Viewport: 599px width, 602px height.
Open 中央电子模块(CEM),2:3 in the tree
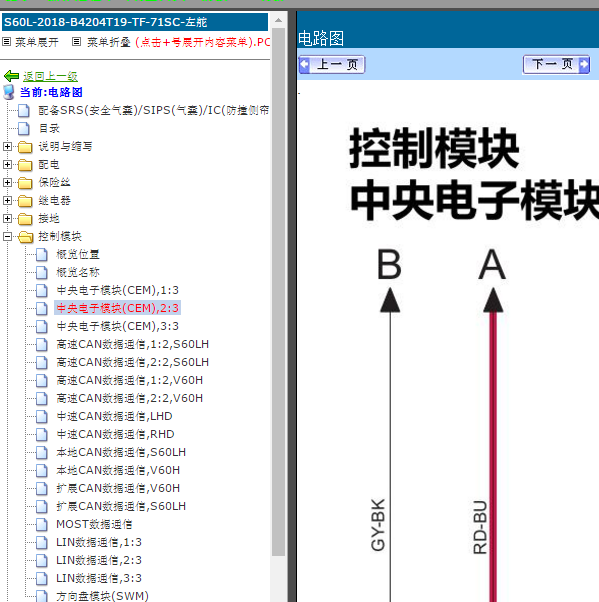(x=117, y=308)
